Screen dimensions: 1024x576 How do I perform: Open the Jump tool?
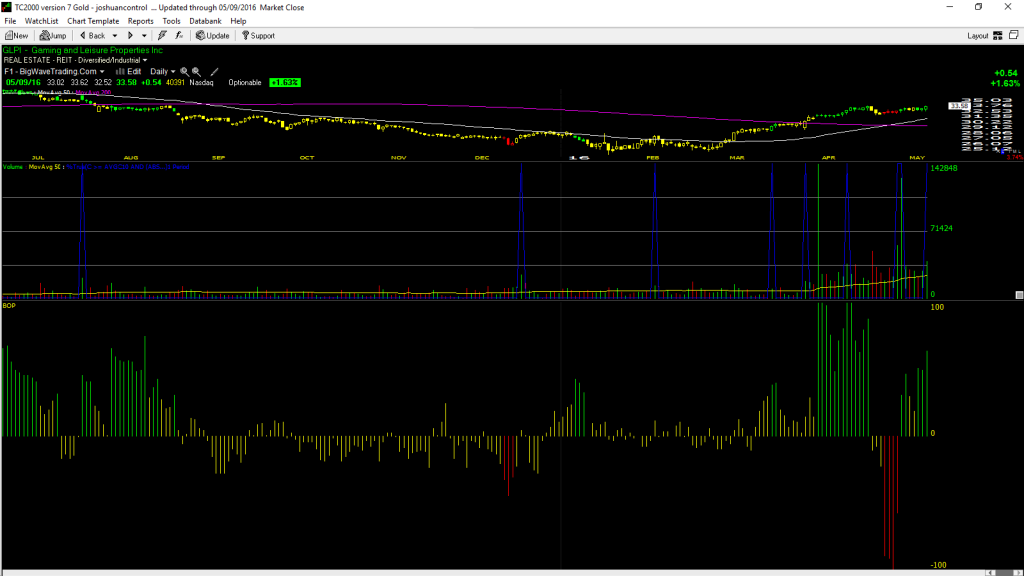[x=53, y=36]
